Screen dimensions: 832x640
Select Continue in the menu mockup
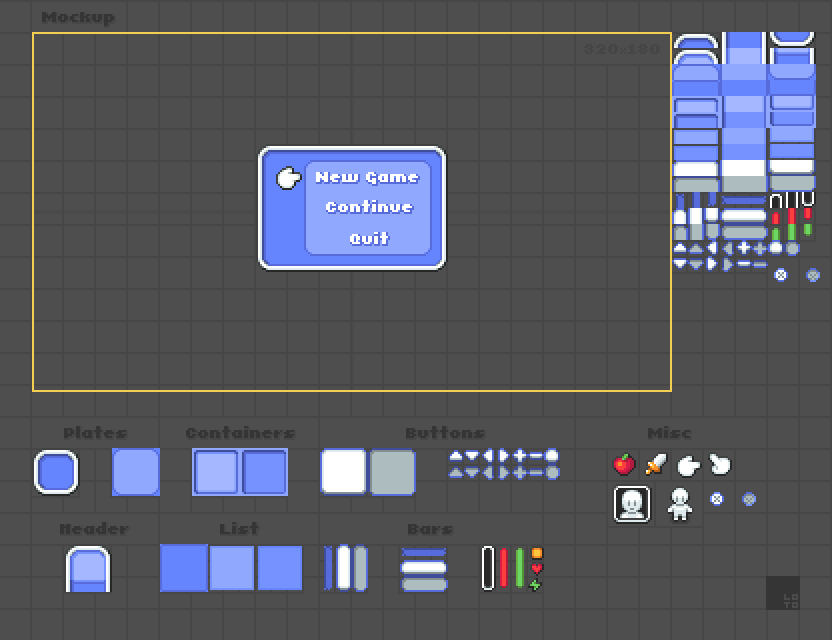(369, 207)
